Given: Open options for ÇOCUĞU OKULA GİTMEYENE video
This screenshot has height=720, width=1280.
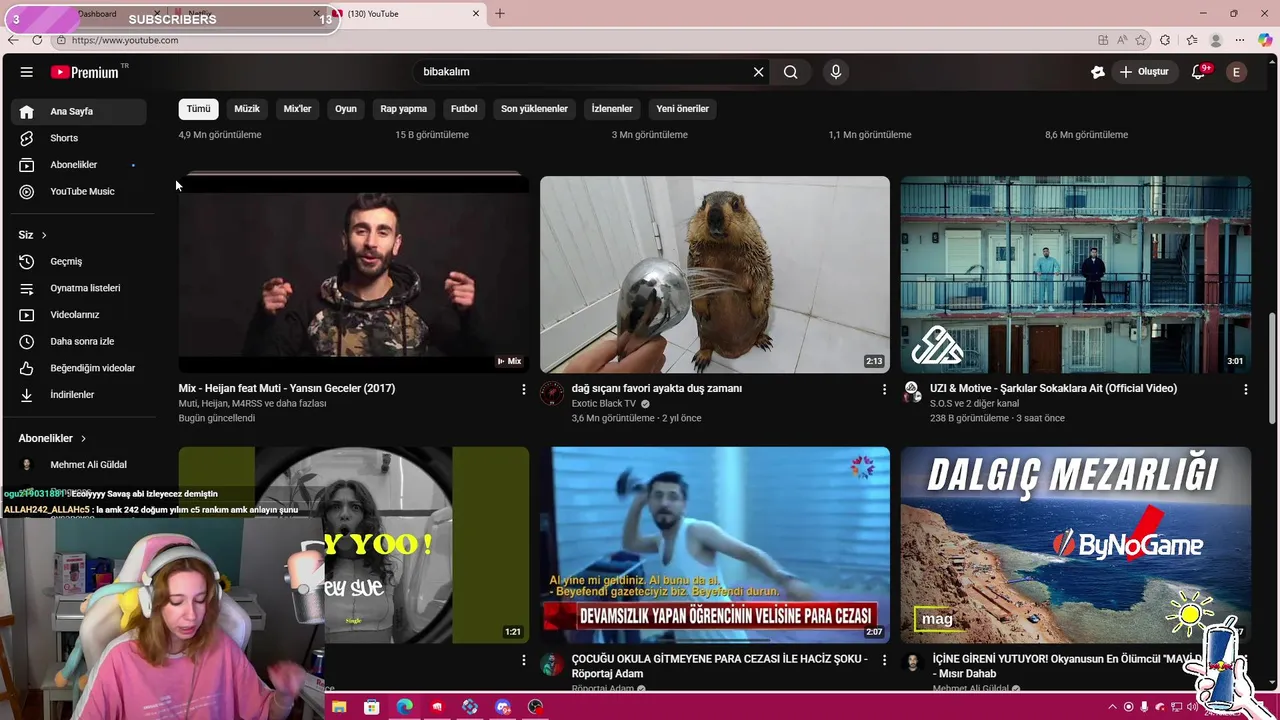Looking at the screenshot, I should click(884, 660).
